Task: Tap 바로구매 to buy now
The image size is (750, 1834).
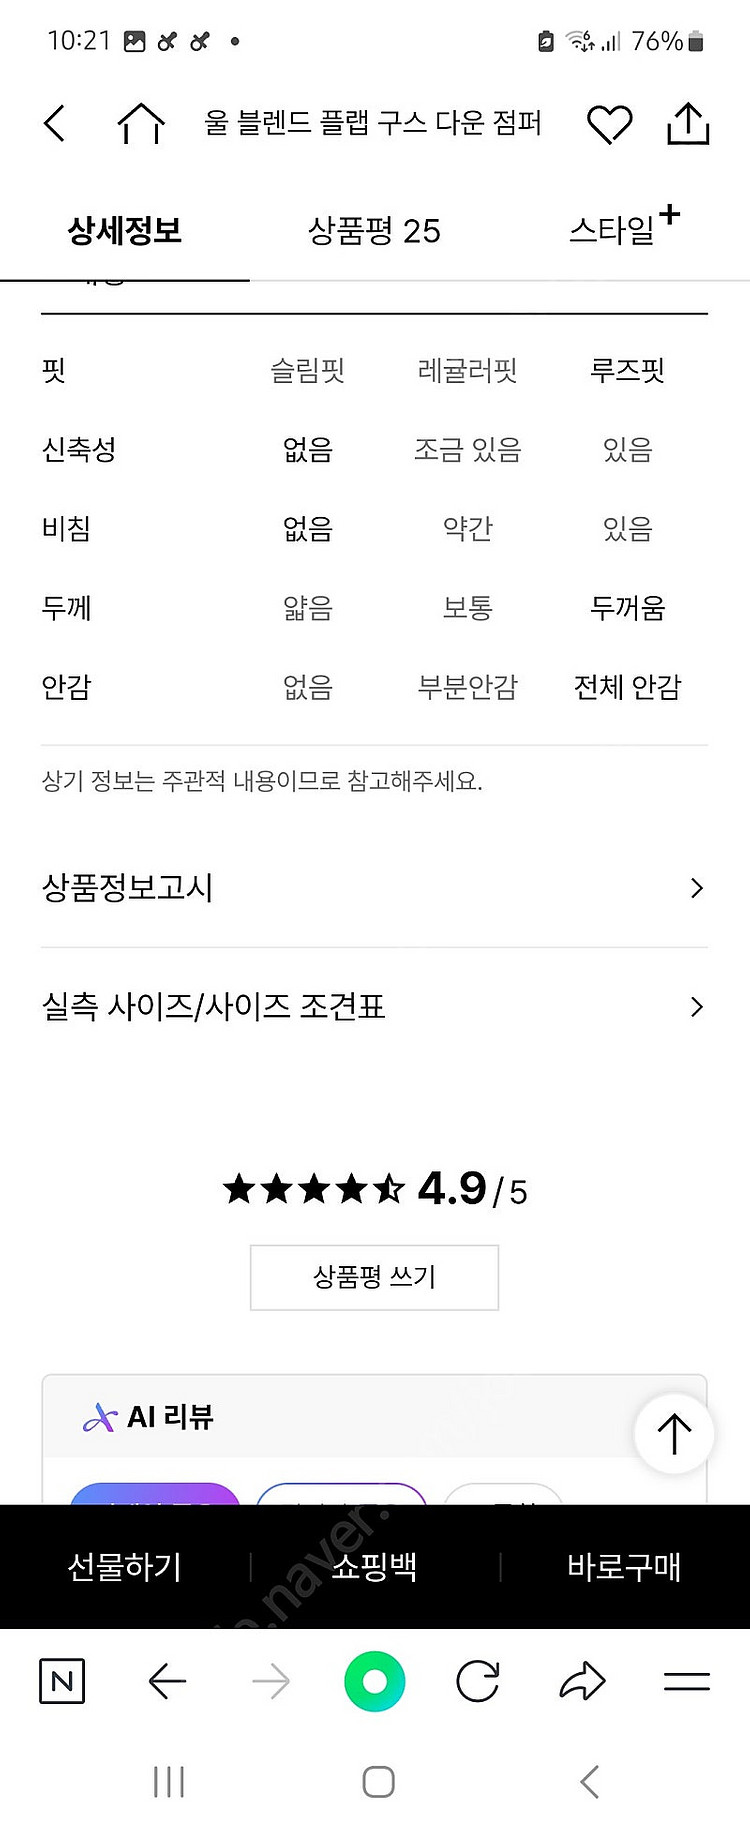Action: click(x=624, y=1567)
